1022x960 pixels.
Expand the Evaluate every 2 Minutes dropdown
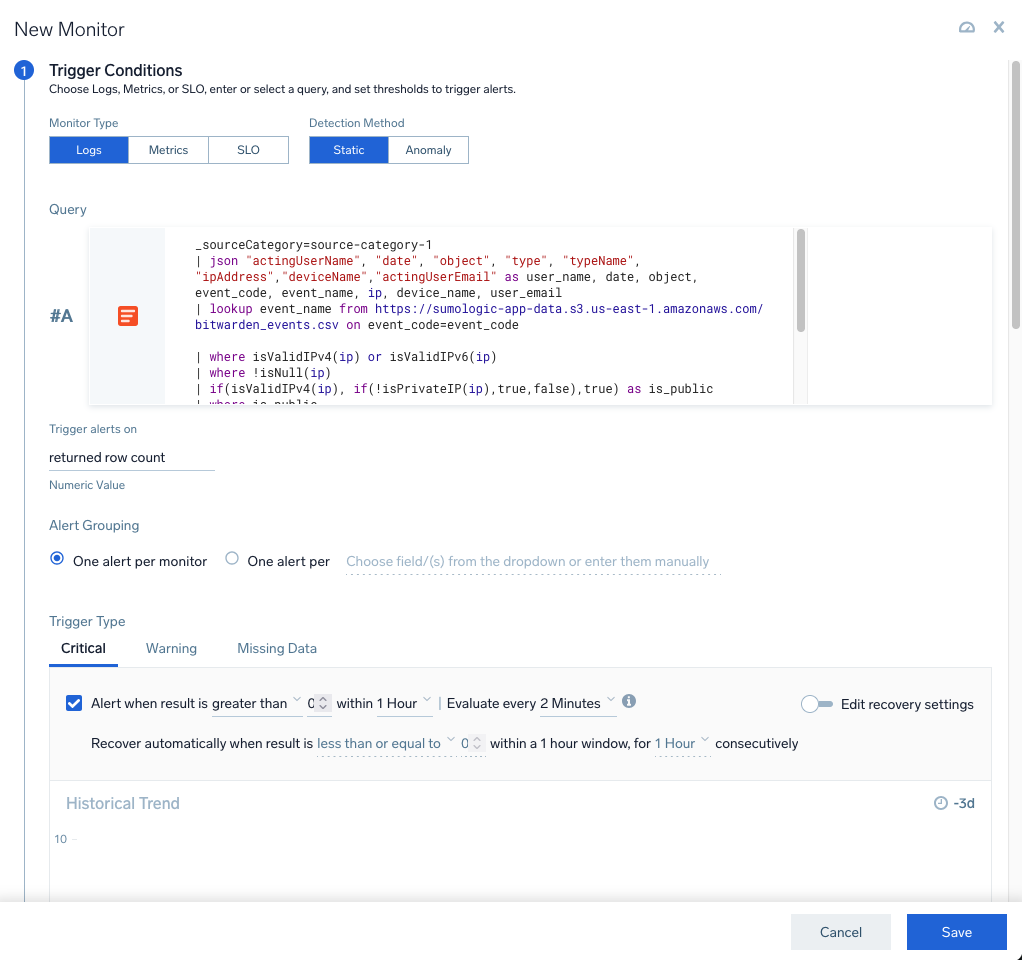pos(577,704)
